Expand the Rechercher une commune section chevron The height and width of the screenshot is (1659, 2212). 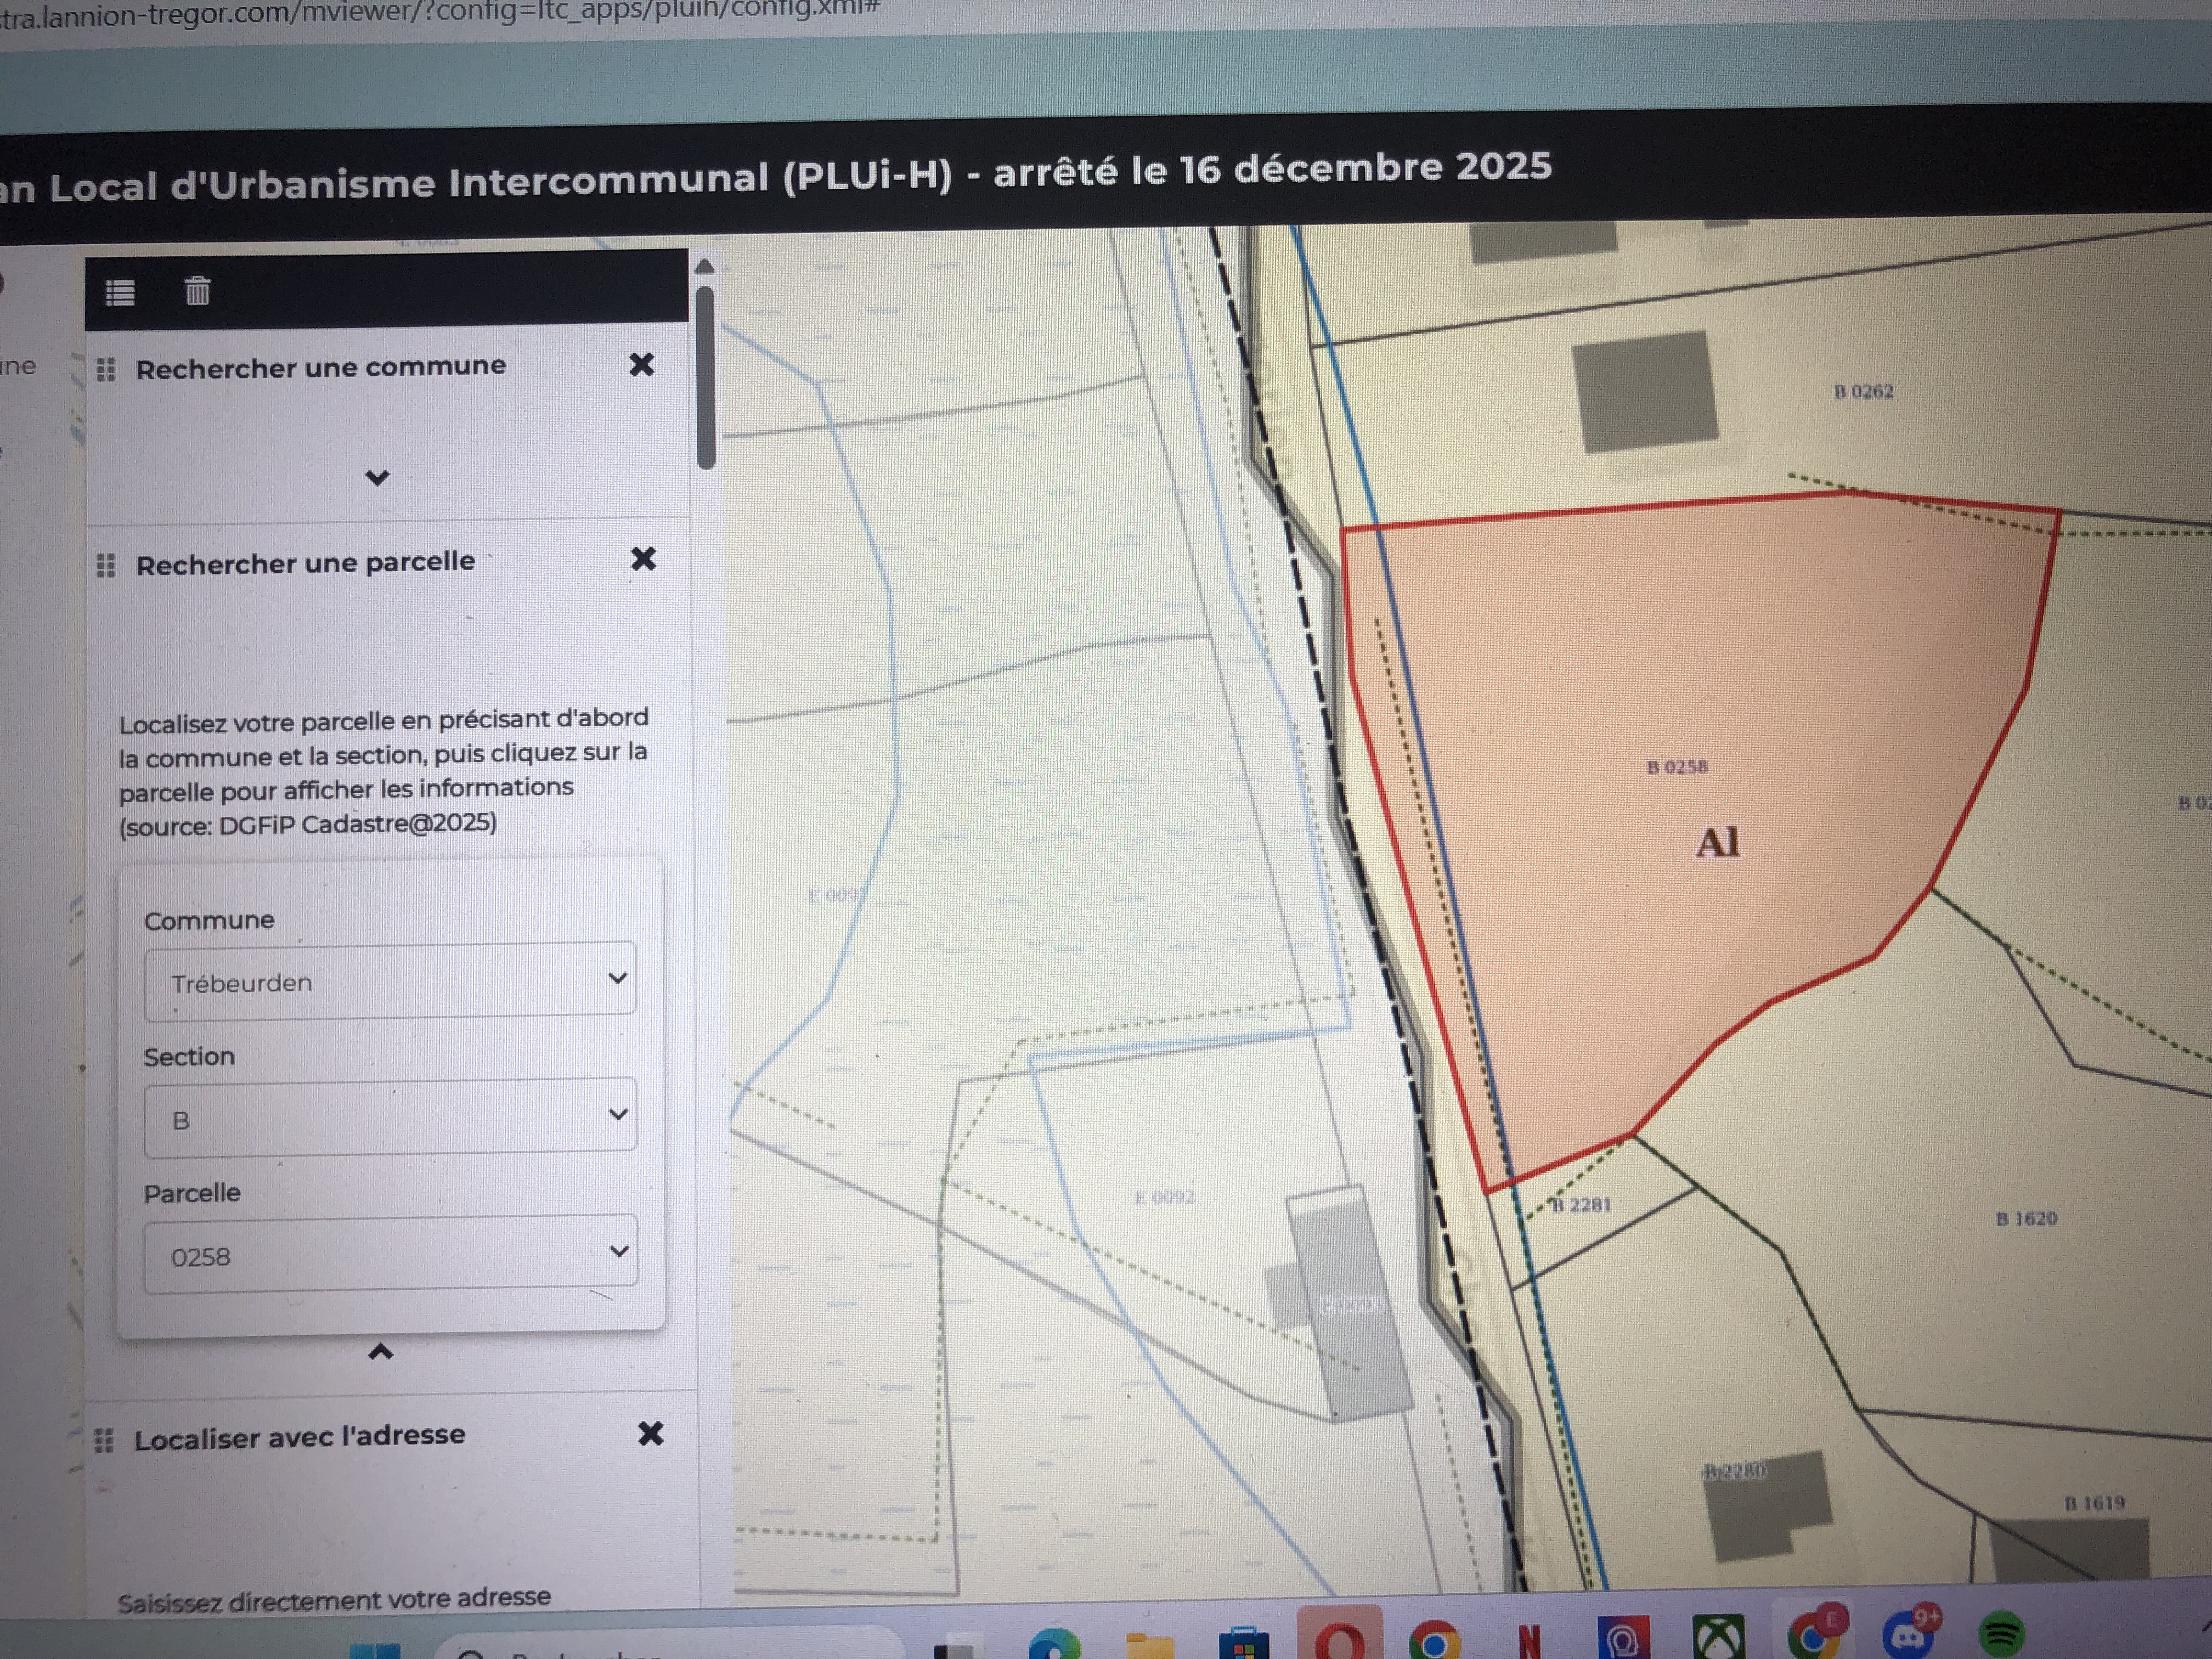pos(377,477)
